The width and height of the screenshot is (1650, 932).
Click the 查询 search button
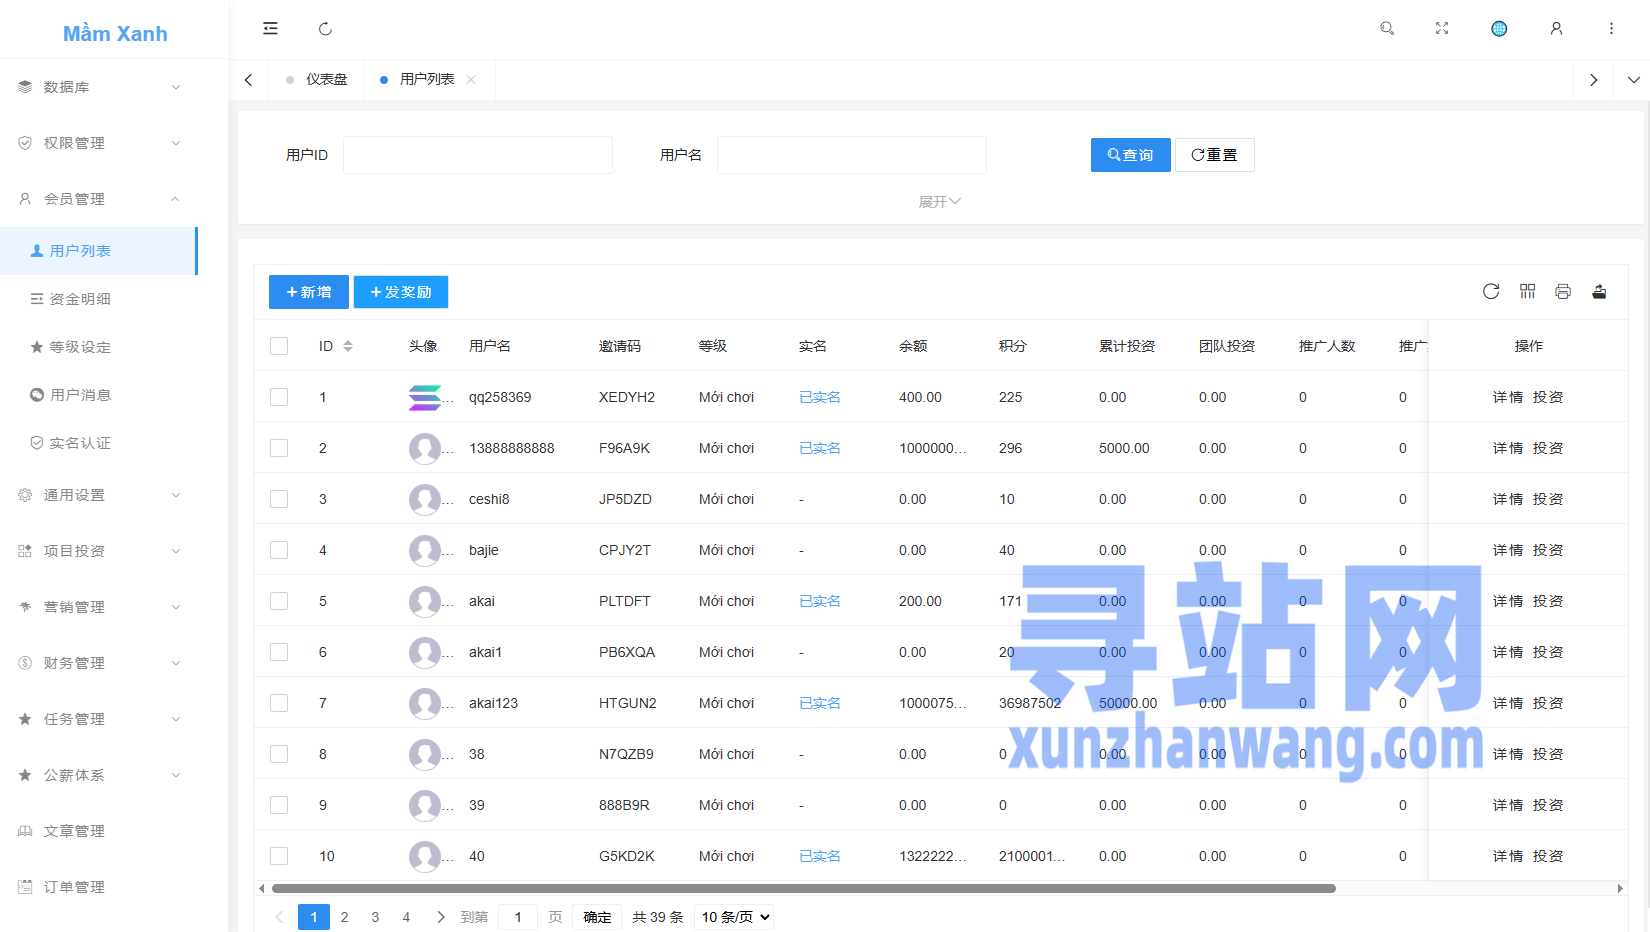pyautogui.click(x=1131, y=155)
